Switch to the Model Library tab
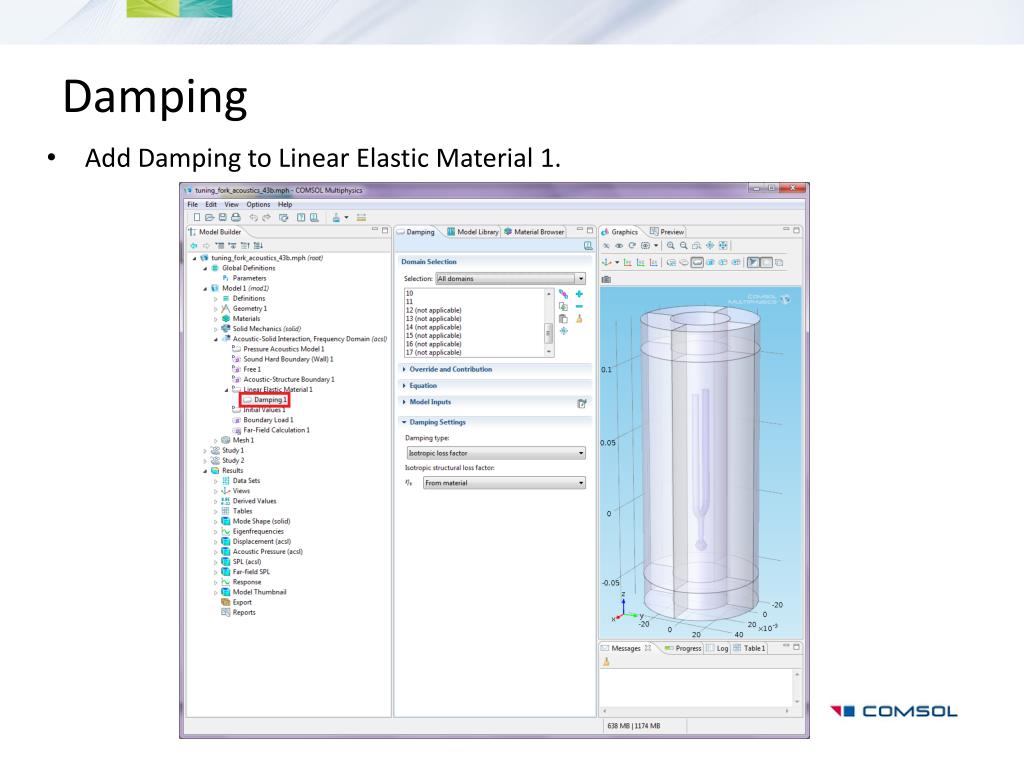Screen dimensions: 1024x768 click(473, 232)
